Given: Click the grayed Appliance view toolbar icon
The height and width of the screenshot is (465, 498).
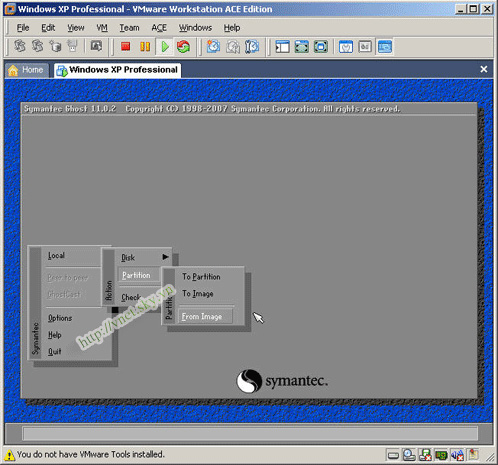Looking at the screenshot, I should pyautogui.click(x=365, y=46).
